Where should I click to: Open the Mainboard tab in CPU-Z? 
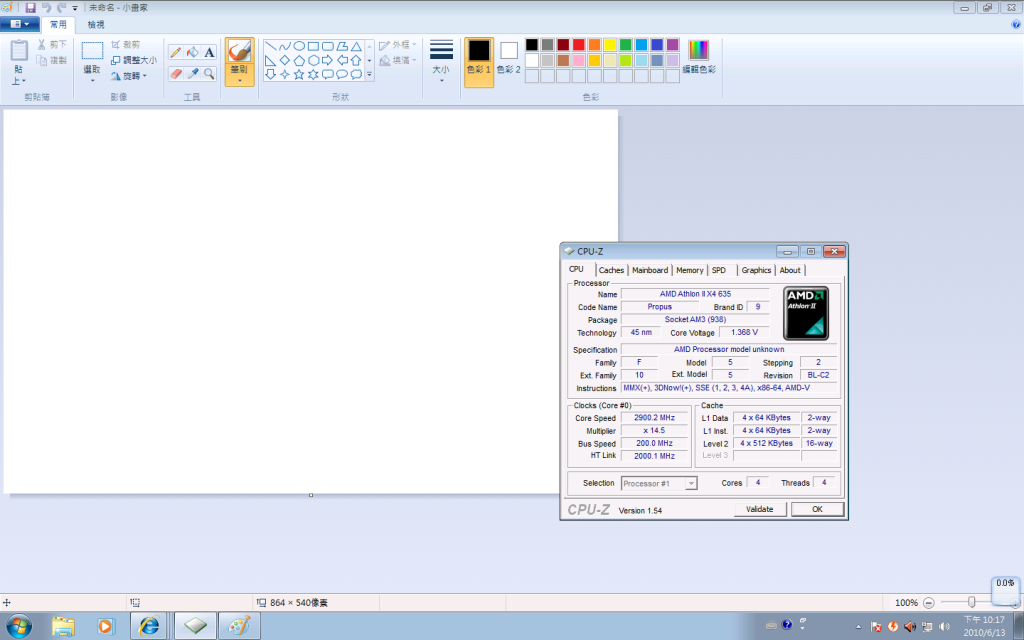(x=649, y=270)
